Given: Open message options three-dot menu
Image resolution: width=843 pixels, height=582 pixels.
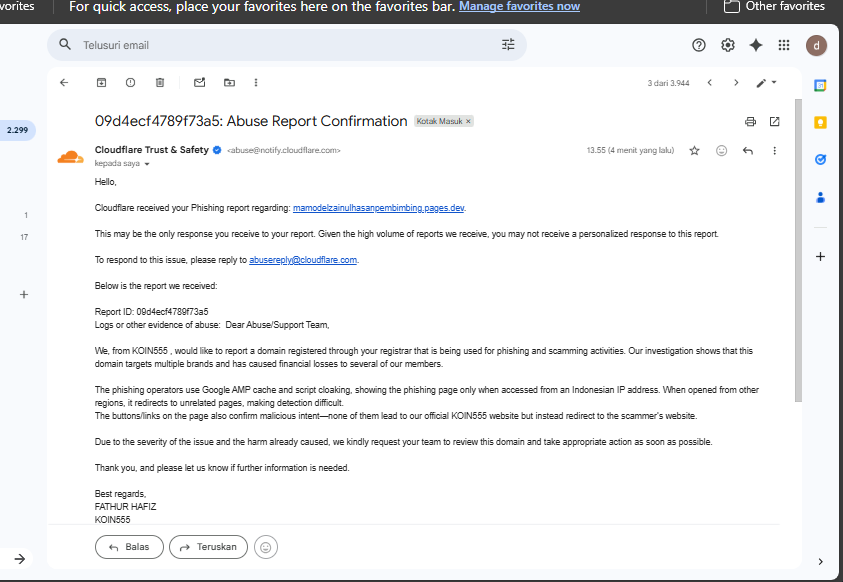Looking at the screenshot, I should pos(774,150).
